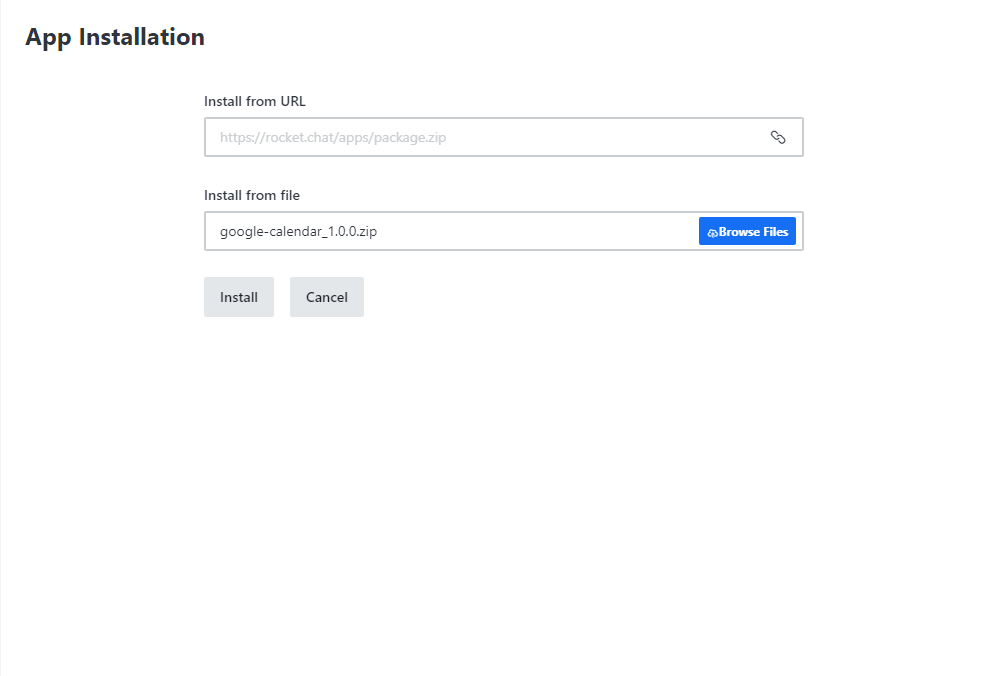Click the 'Install from file' label
This screenshot has height=676, width=996.
coord(252,195)
